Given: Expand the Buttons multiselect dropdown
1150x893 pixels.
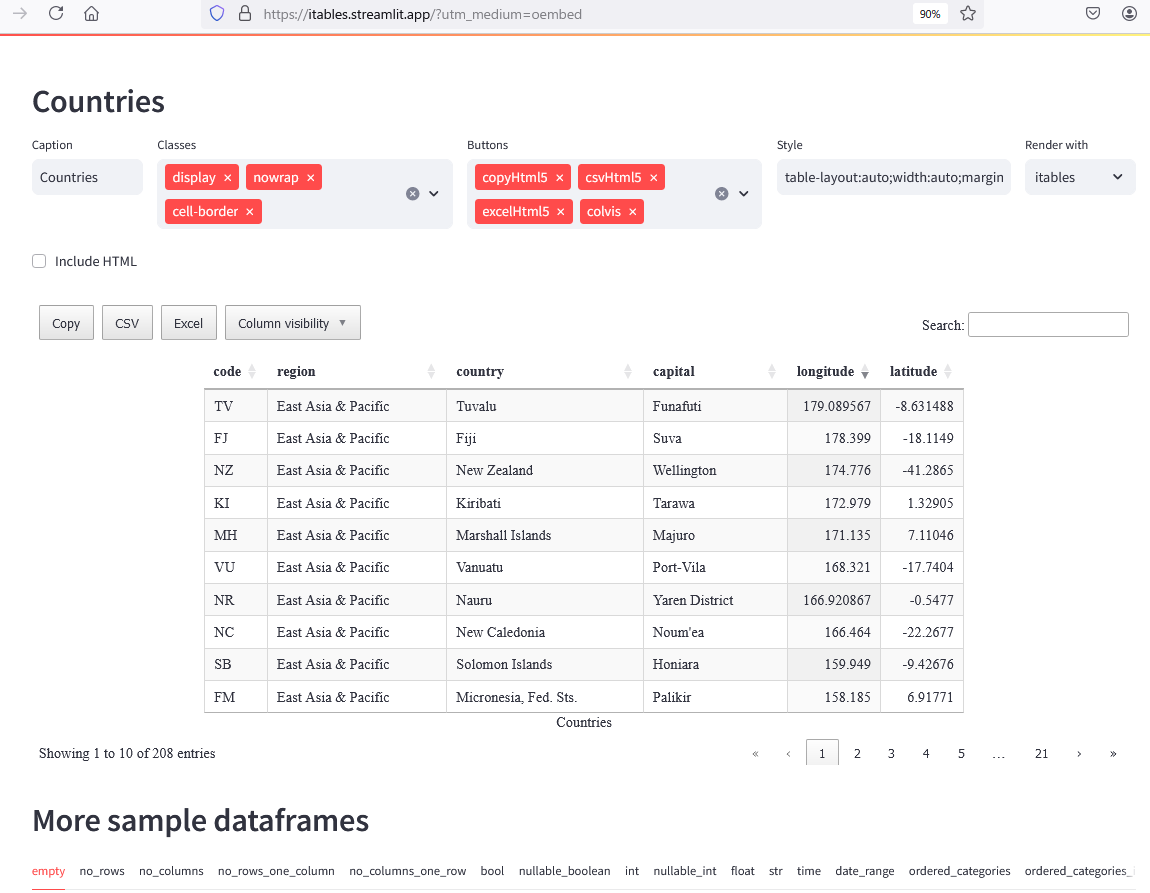Looking at the screenshot, I should point(744,194).
